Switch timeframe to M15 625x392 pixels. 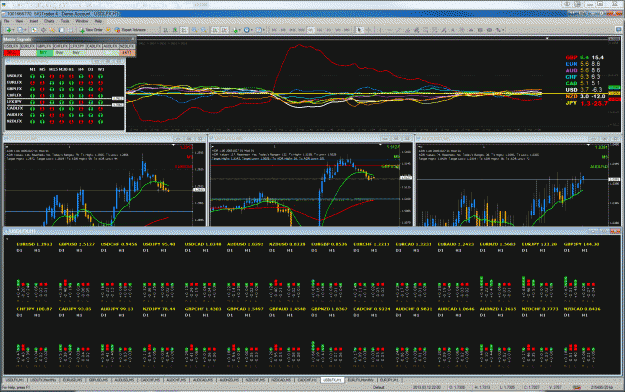coord(293,30)
